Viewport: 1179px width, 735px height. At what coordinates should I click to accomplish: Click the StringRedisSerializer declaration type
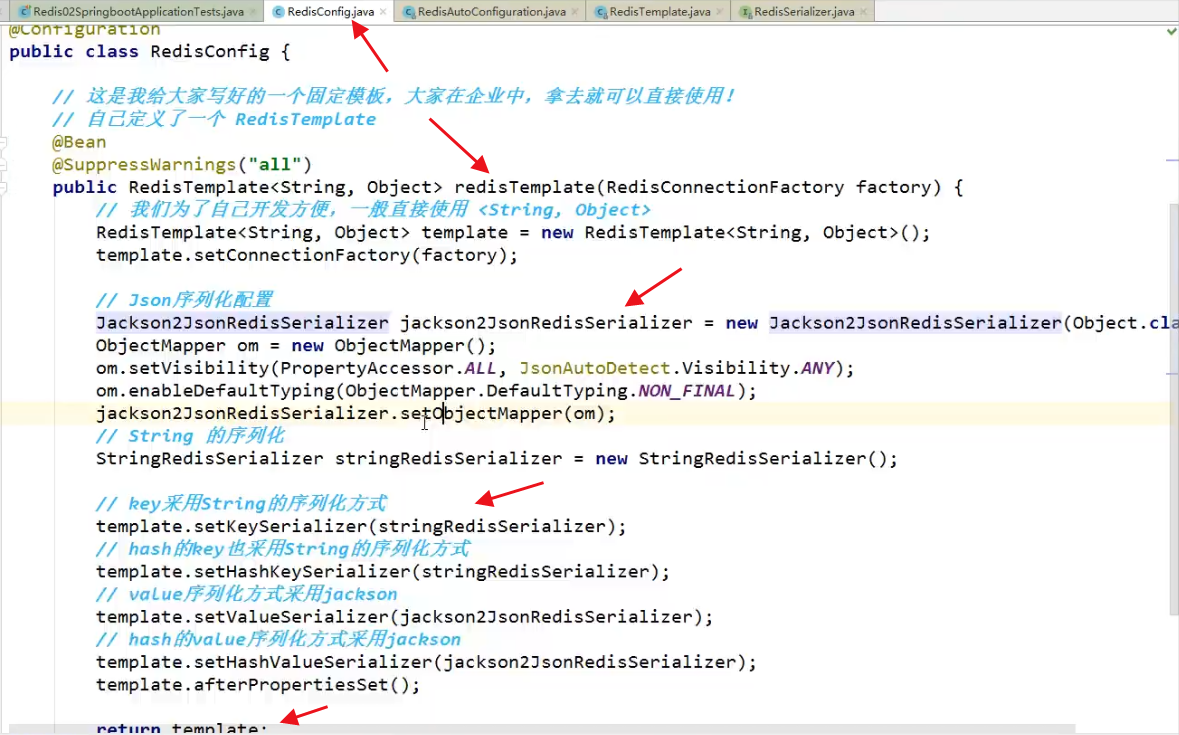[x=209, y=458]
